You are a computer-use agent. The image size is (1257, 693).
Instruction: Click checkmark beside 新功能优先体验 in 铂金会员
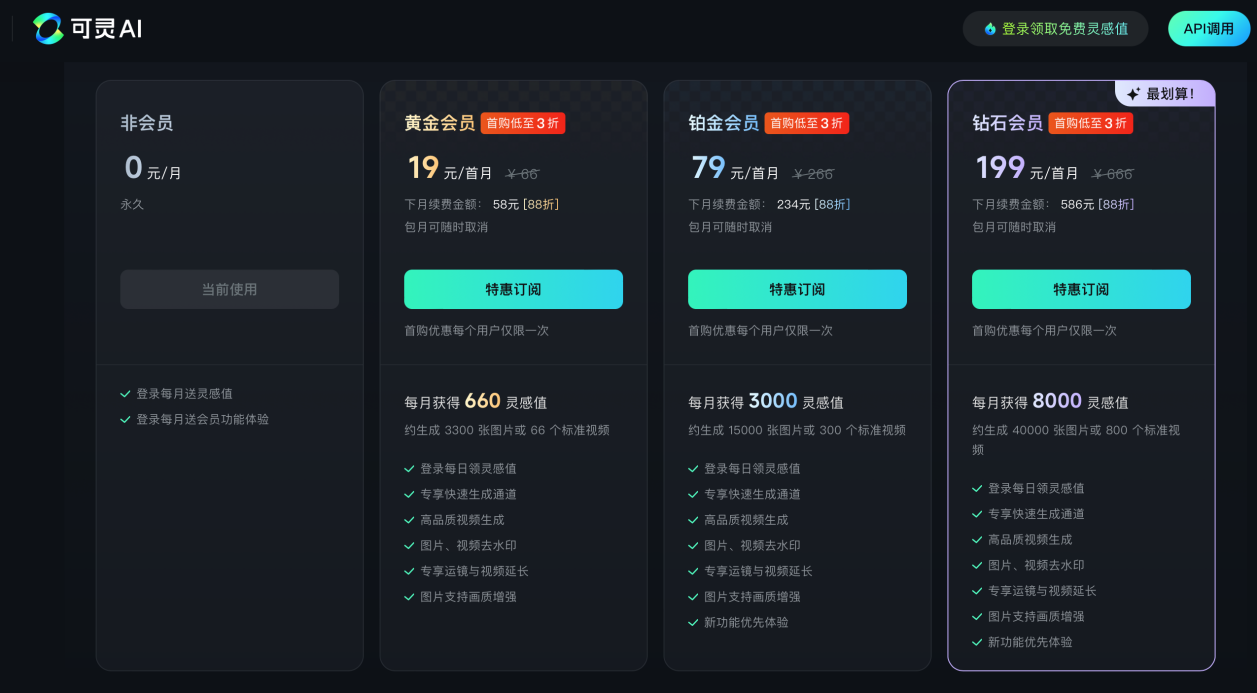[x=693, y=622]
